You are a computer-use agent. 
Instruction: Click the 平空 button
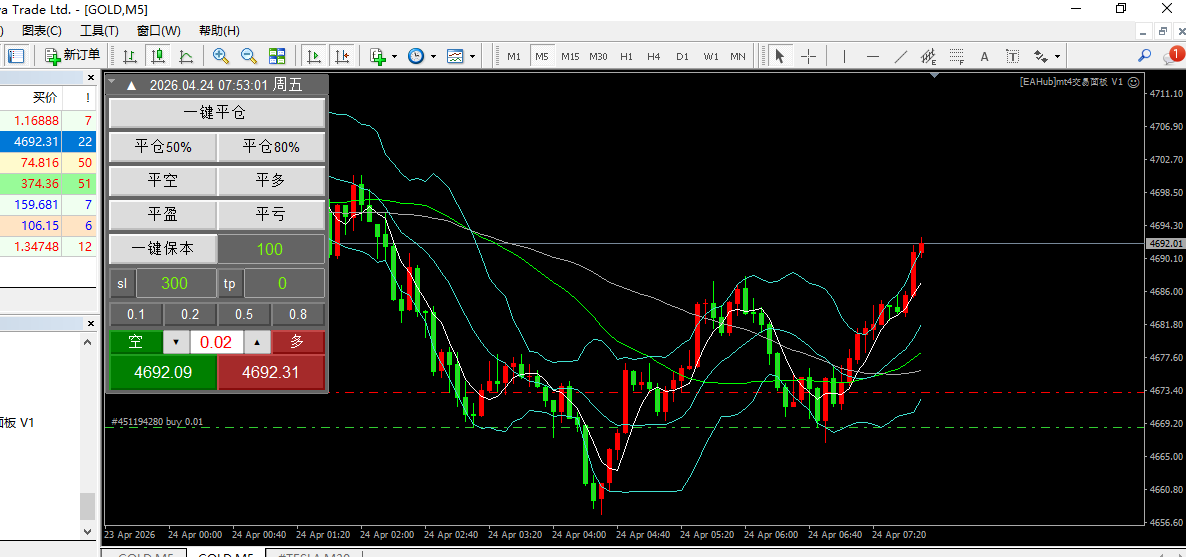pos(163,181)
